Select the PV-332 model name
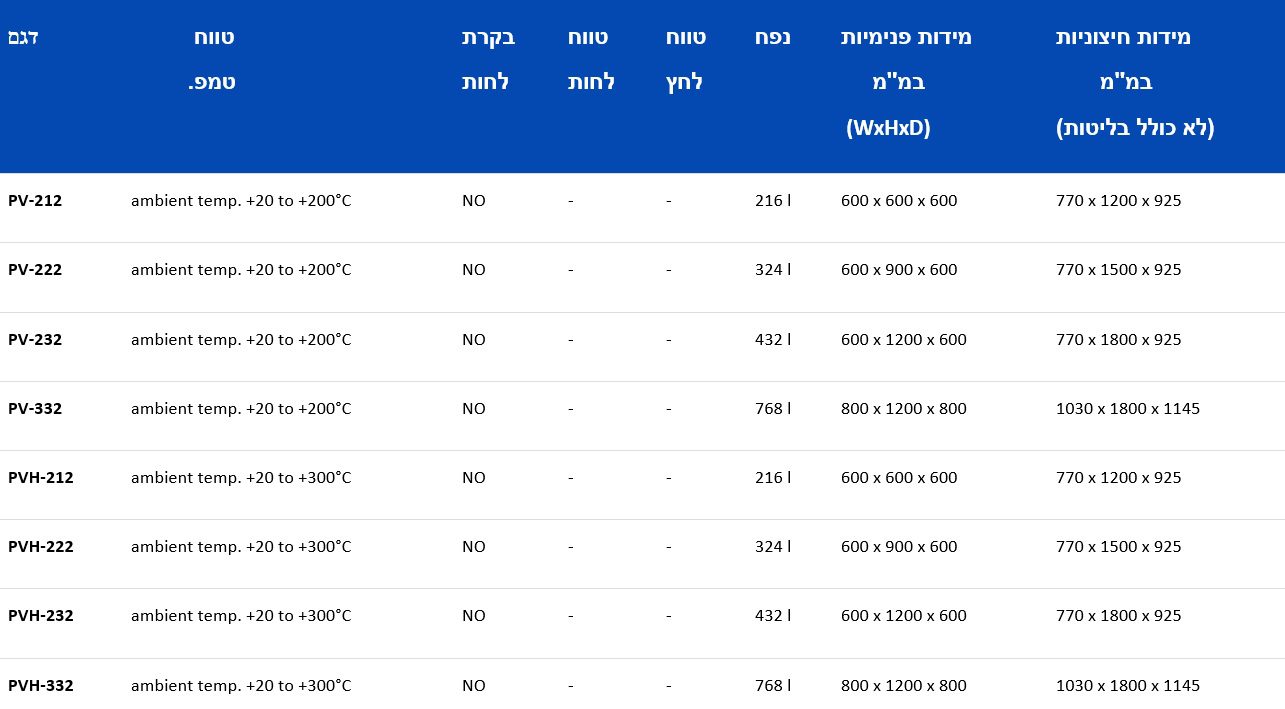Screen dimensions: 1285x709 [x=35, y=409]
